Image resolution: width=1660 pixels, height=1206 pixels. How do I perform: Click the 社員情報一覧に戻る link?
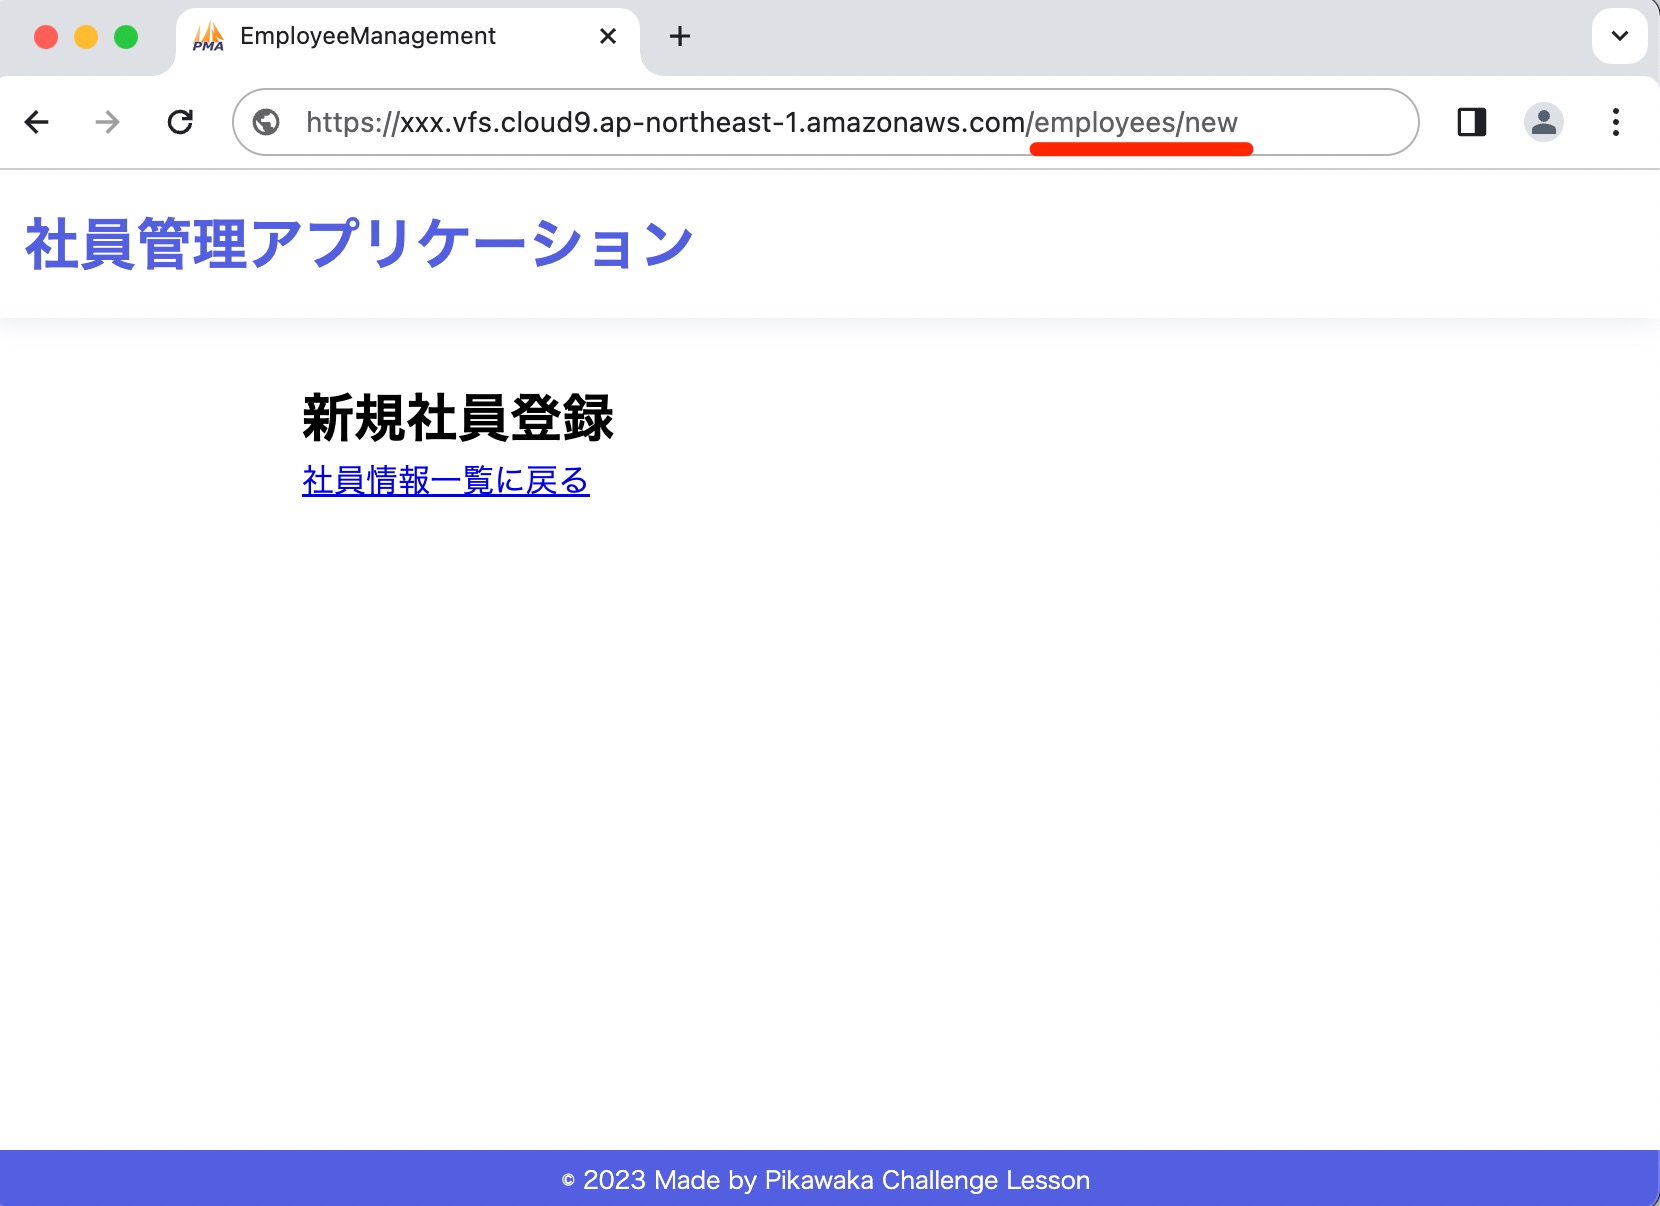click(x=445, y=481)
